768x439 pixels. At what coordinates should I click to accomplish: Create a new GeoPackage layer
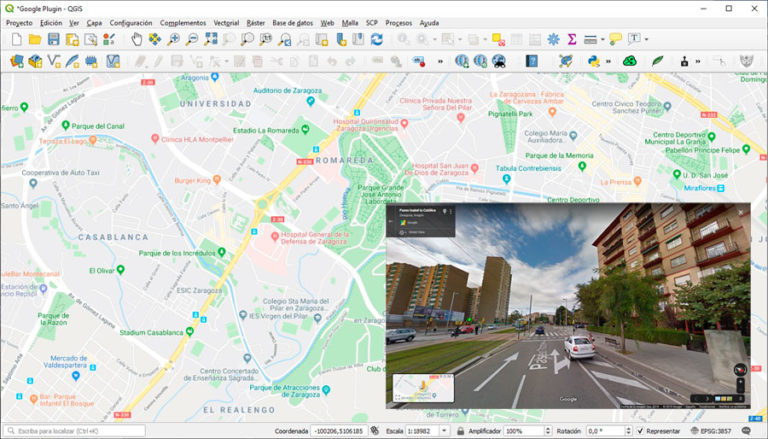pos(35,61)
